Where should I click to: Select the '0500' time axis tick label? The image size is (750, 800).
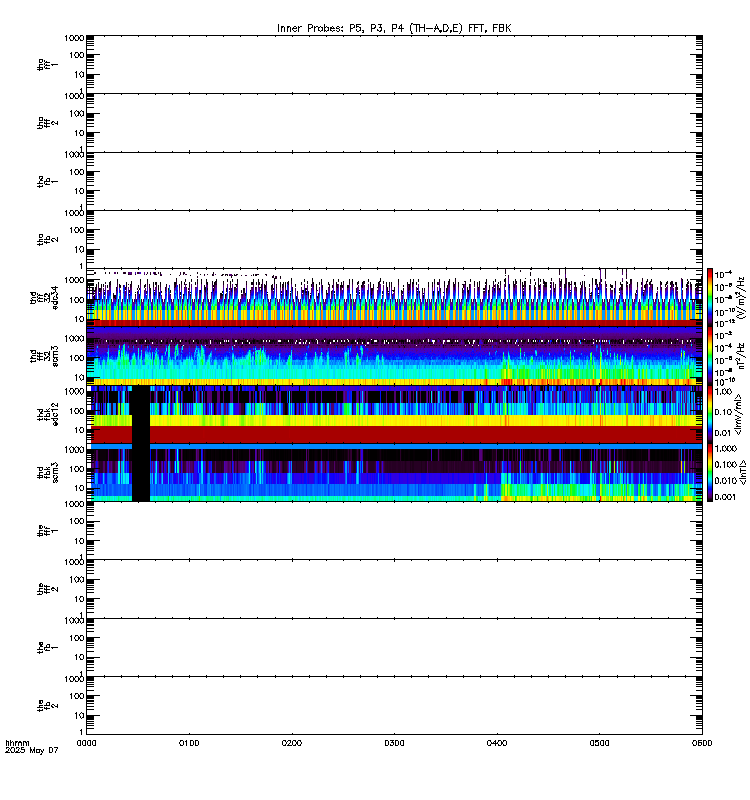[599, 743]
